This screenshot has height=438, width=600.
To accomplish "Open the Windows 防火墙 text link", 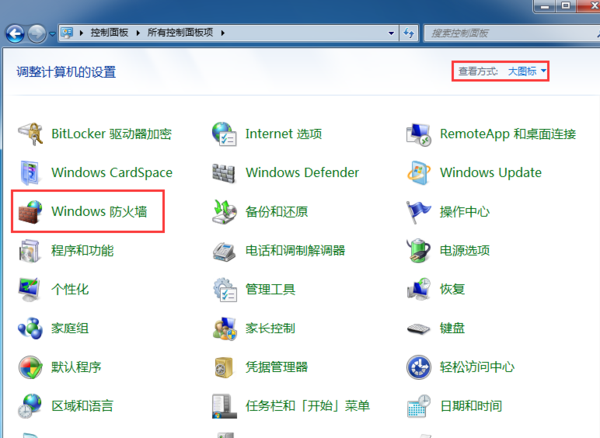I will (99, 212).
